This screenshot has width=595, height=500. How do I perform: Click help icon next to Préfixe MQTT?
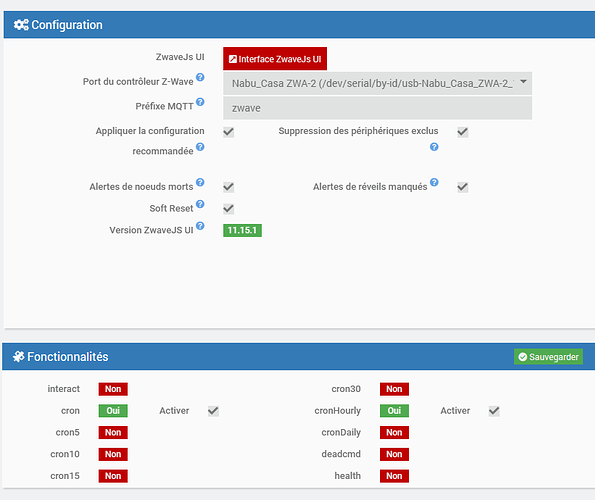pos(200,102)
